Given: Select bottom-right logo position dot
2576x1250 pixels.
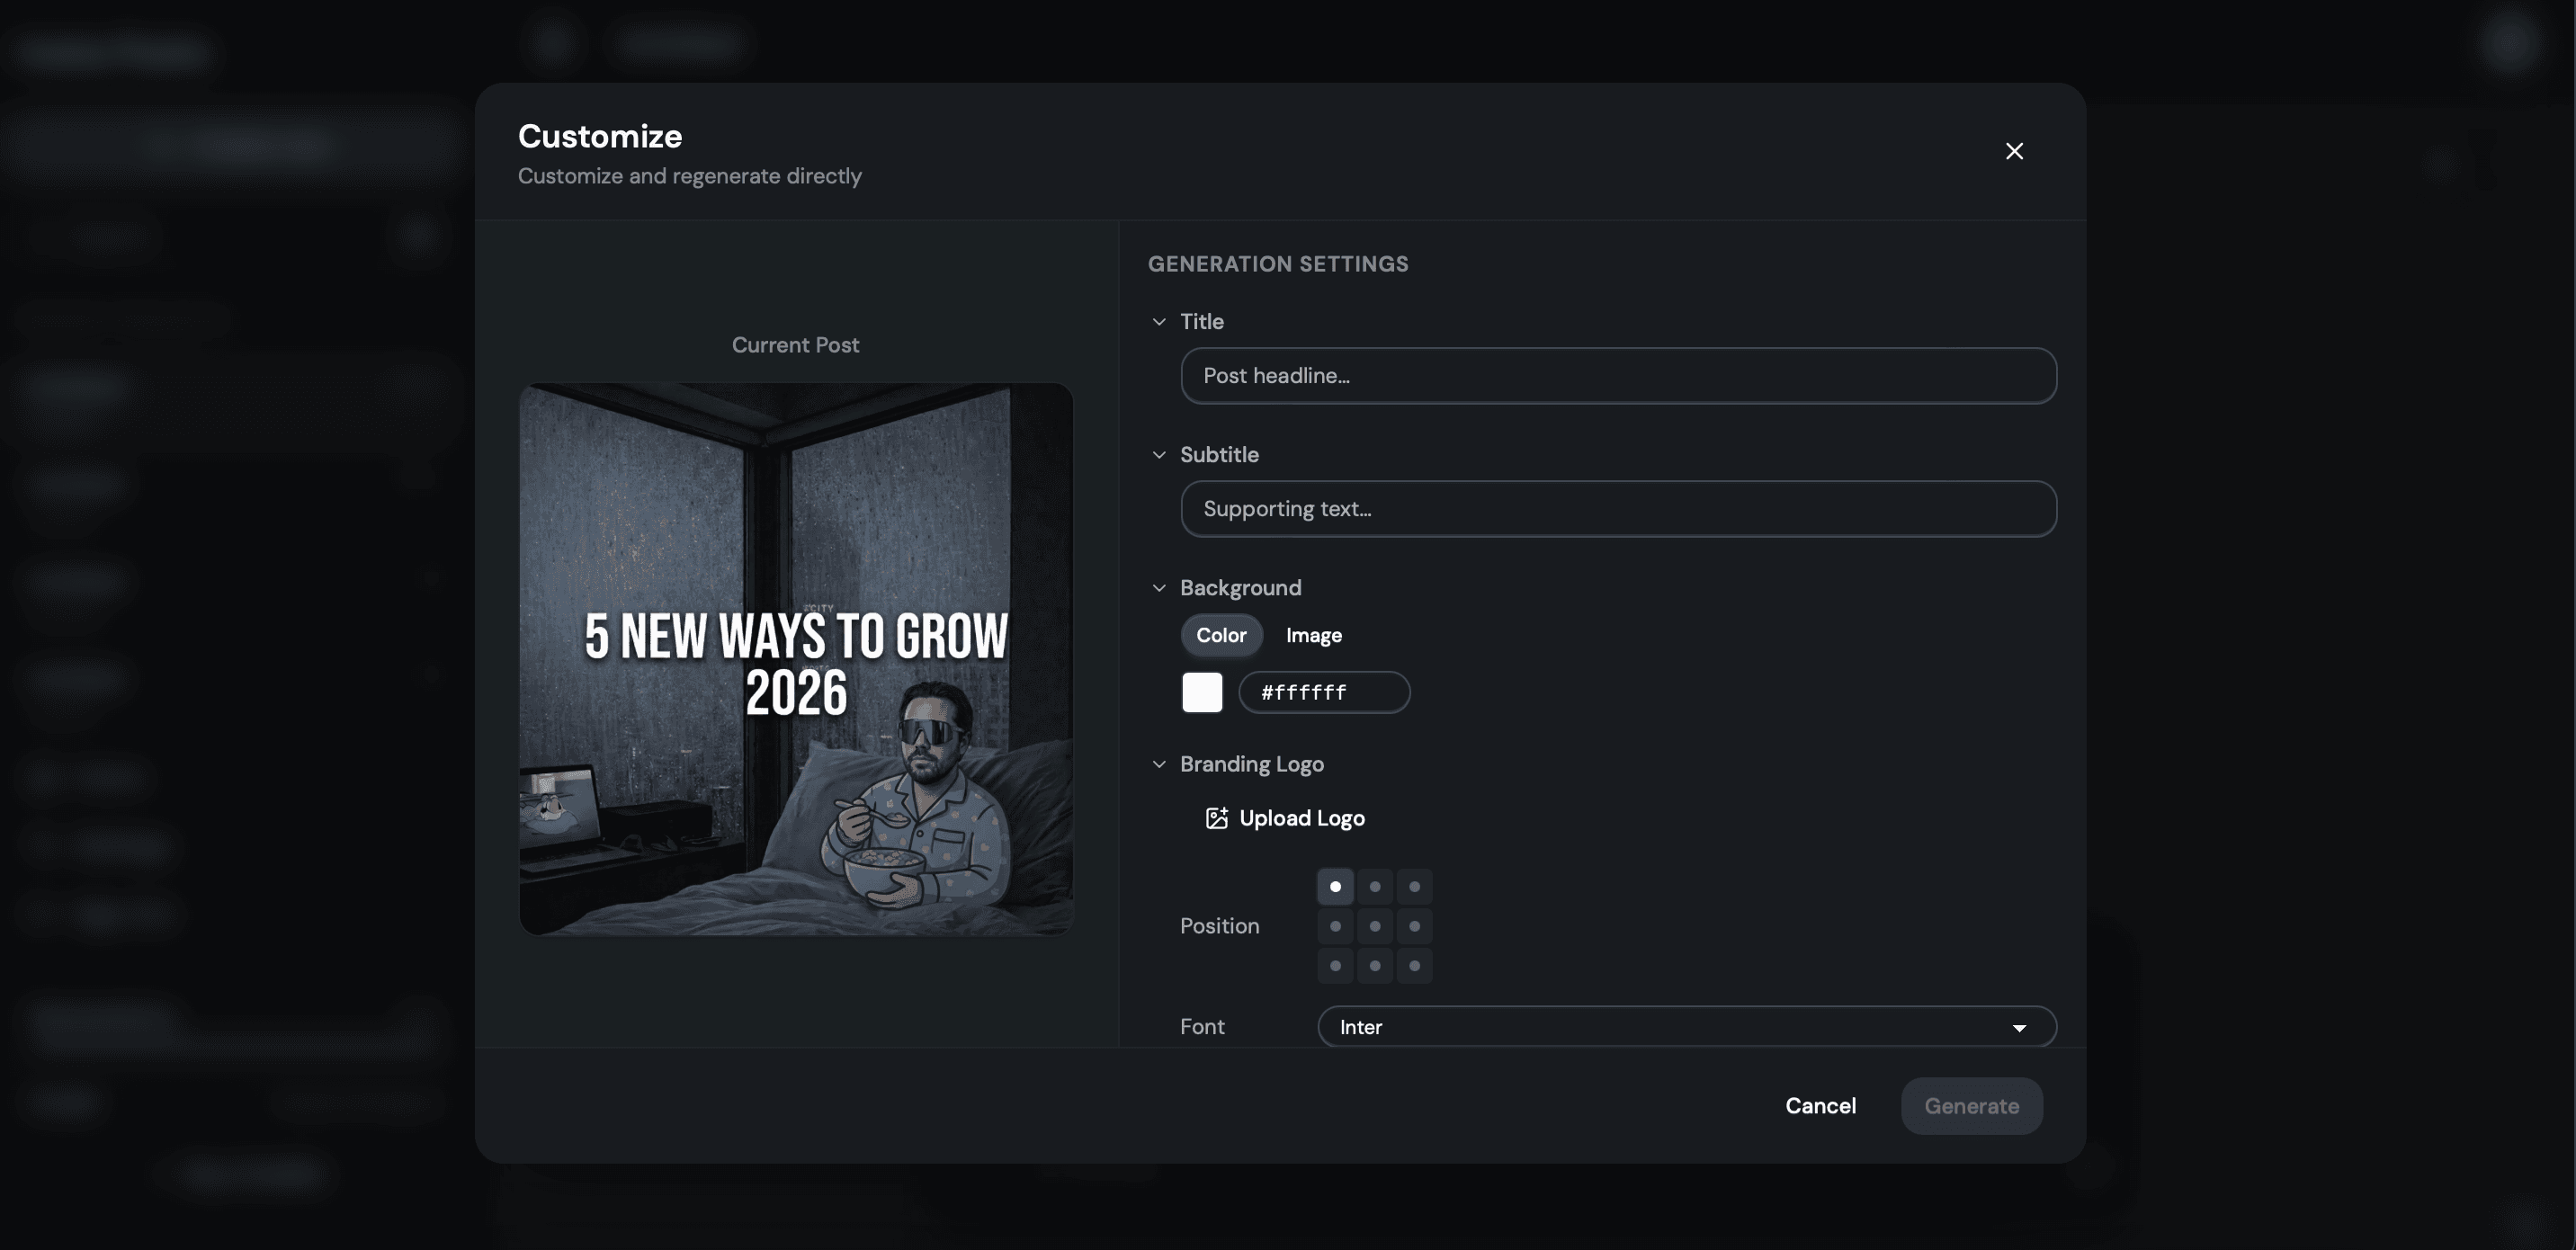Looking at the screenshot, I should click(x=1414, y=966).
